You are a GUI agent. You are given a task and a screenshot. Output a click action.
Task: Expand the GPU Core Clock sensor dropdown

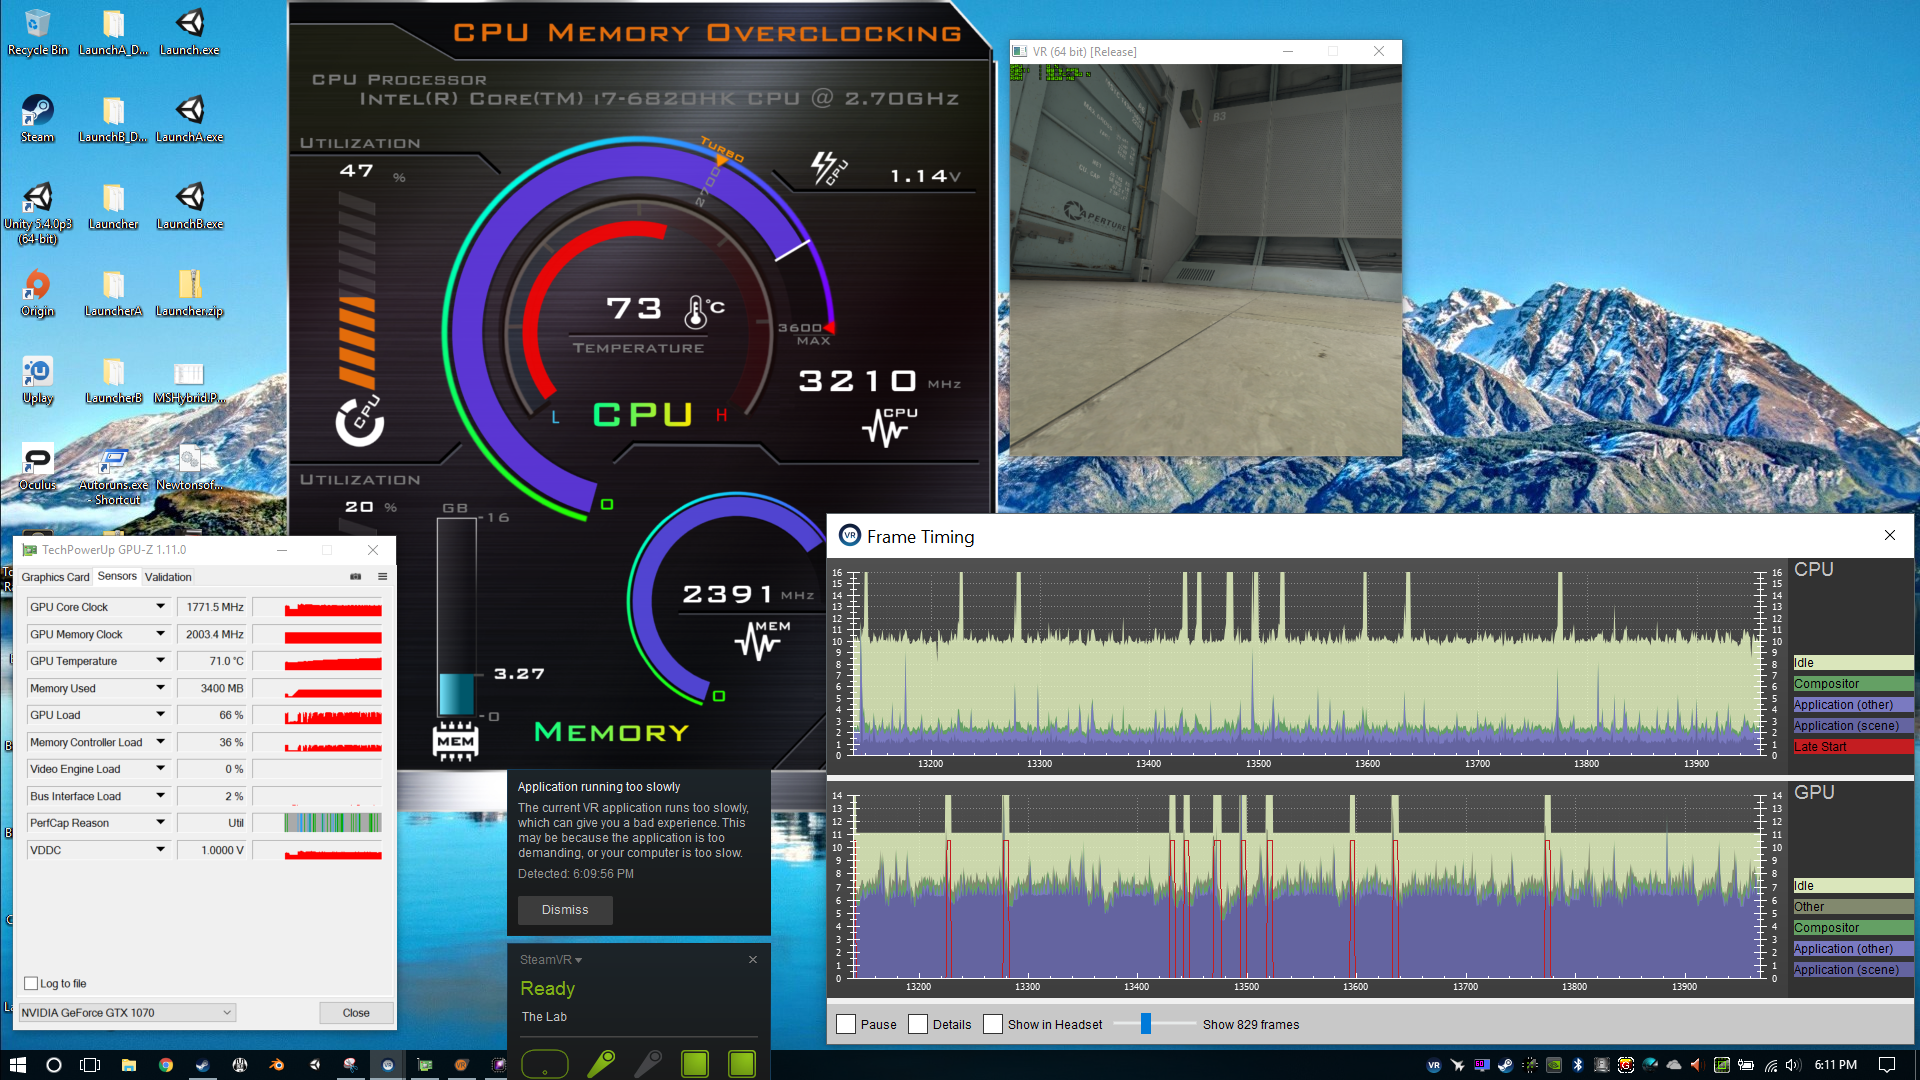click(160, 607)
